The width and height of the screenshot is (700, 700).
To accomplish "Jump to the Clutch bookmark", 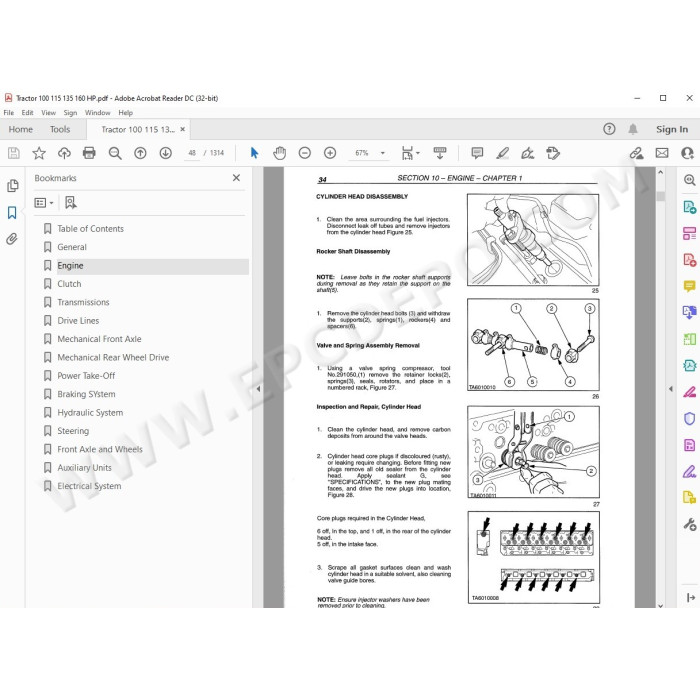I will pos(69,284).
